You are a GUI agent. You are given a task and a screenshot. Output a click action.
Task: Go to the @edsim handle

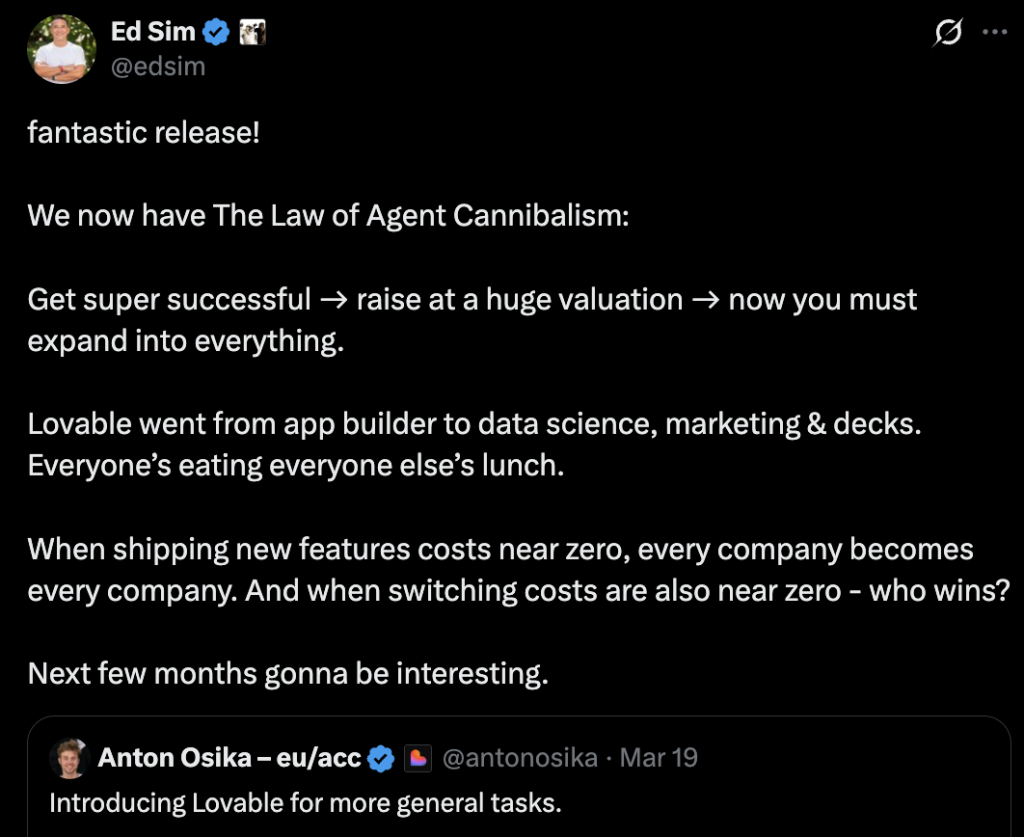coord(157,65)
